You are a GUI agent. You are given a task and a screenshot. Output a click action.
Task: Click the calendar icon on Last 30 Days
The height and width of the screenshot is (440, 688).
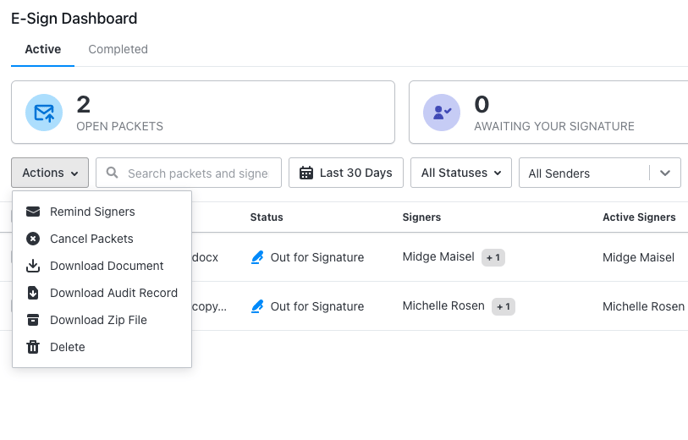306,173
